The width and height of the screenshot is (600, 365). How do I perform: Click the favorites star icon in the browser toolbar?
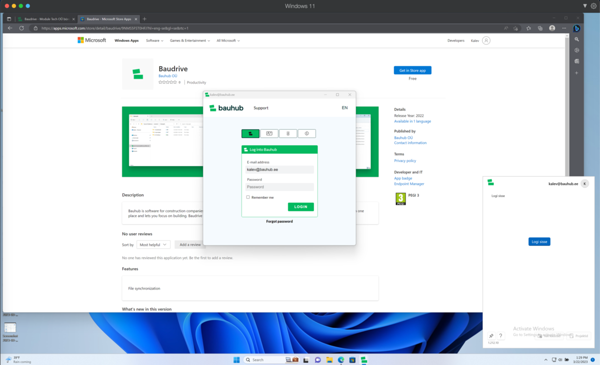pos(528,28)
